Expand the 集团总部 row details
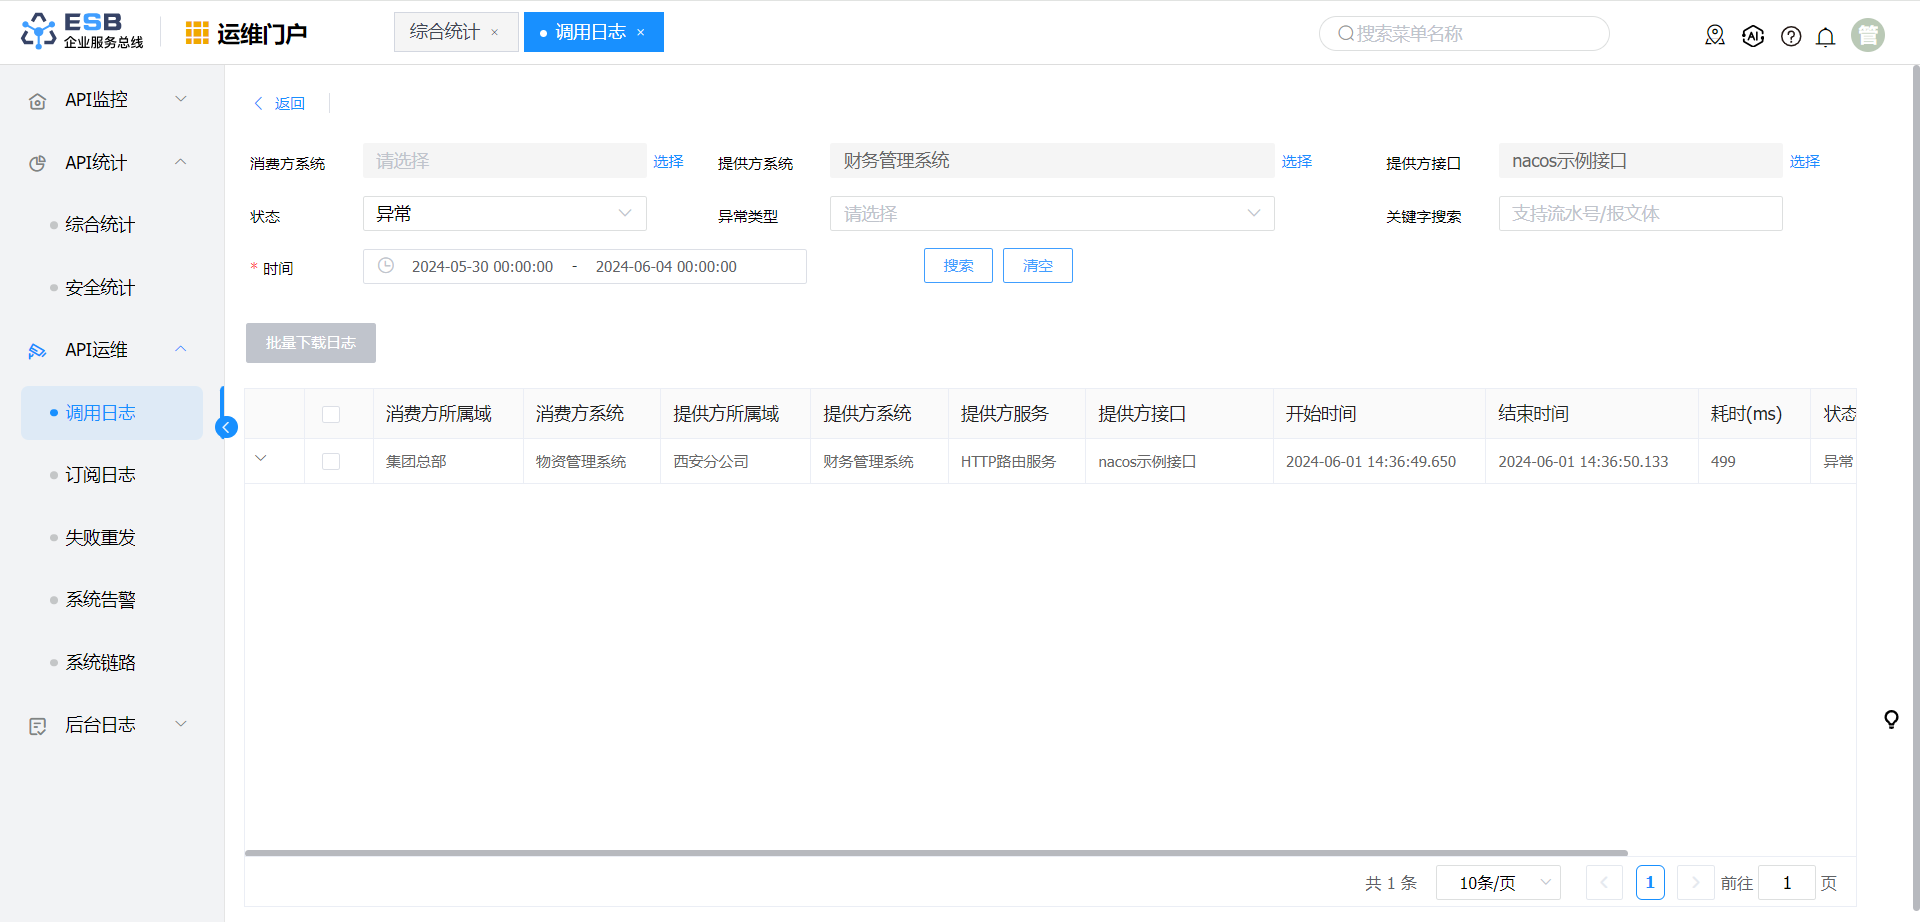The height and width of the screenshot is (922, 1920). click(261, 458)
